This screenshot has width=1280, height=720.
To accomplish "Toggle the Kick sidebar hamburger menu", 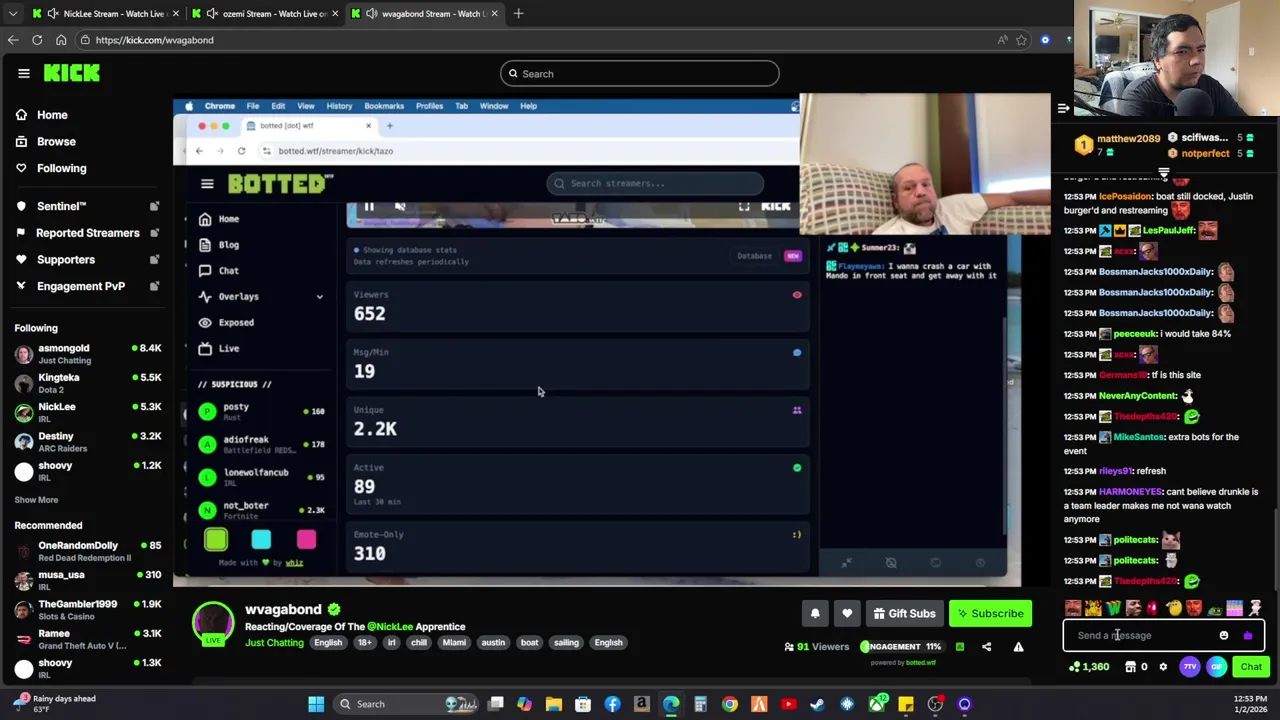I will (x=24, y=73).
